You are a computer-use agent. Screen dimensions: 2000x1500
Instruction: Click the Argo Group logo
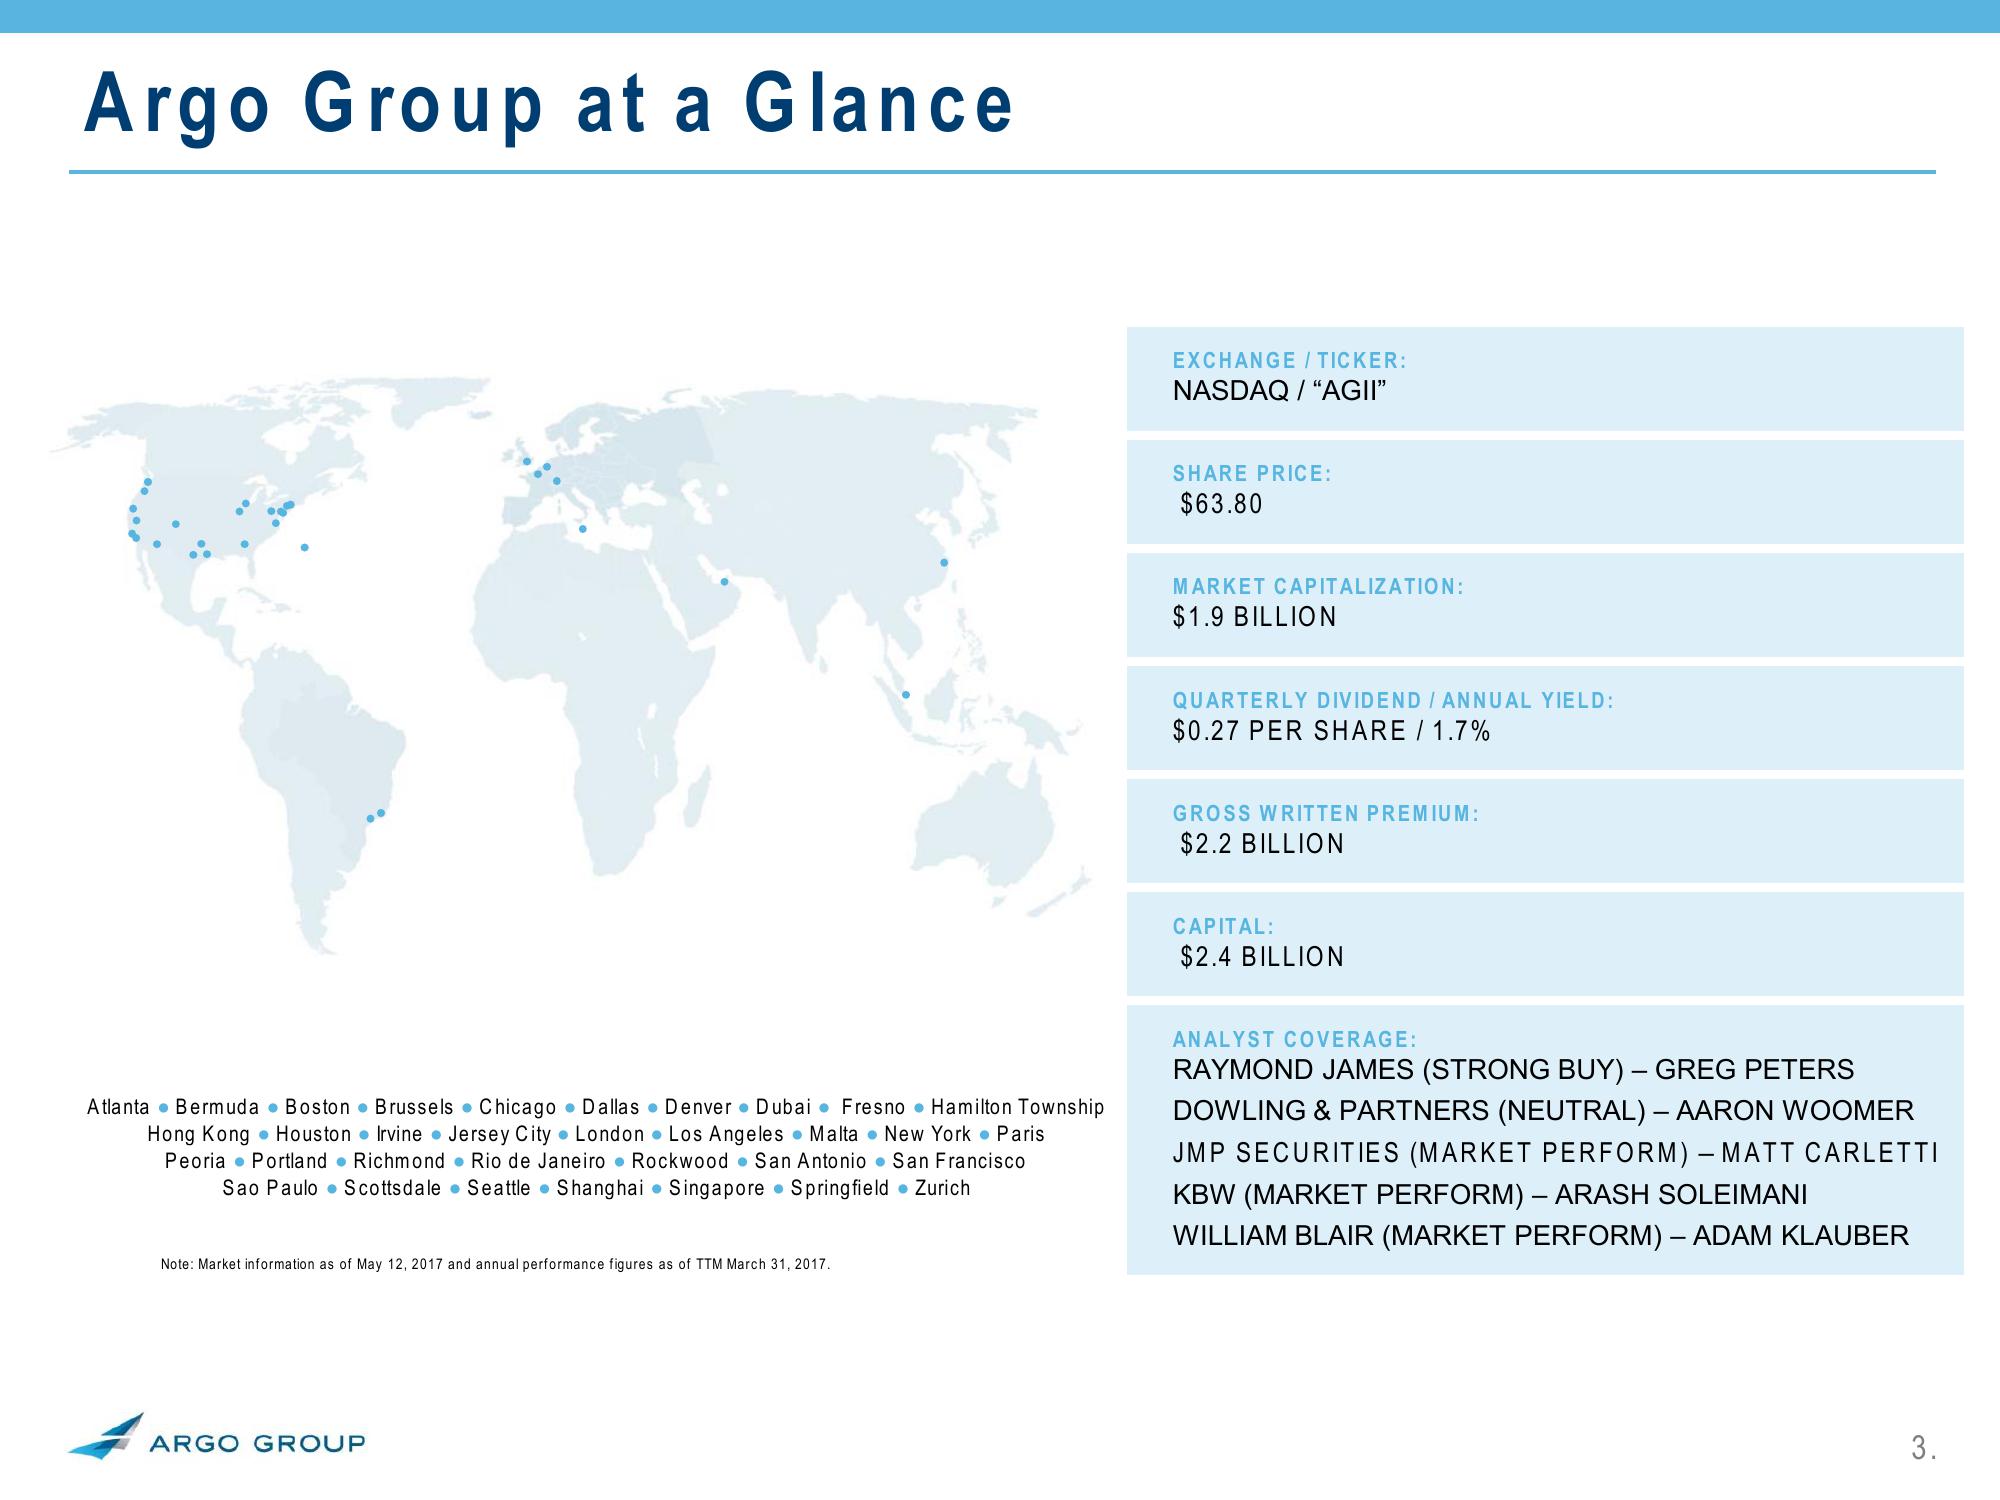coord(217,1437)
